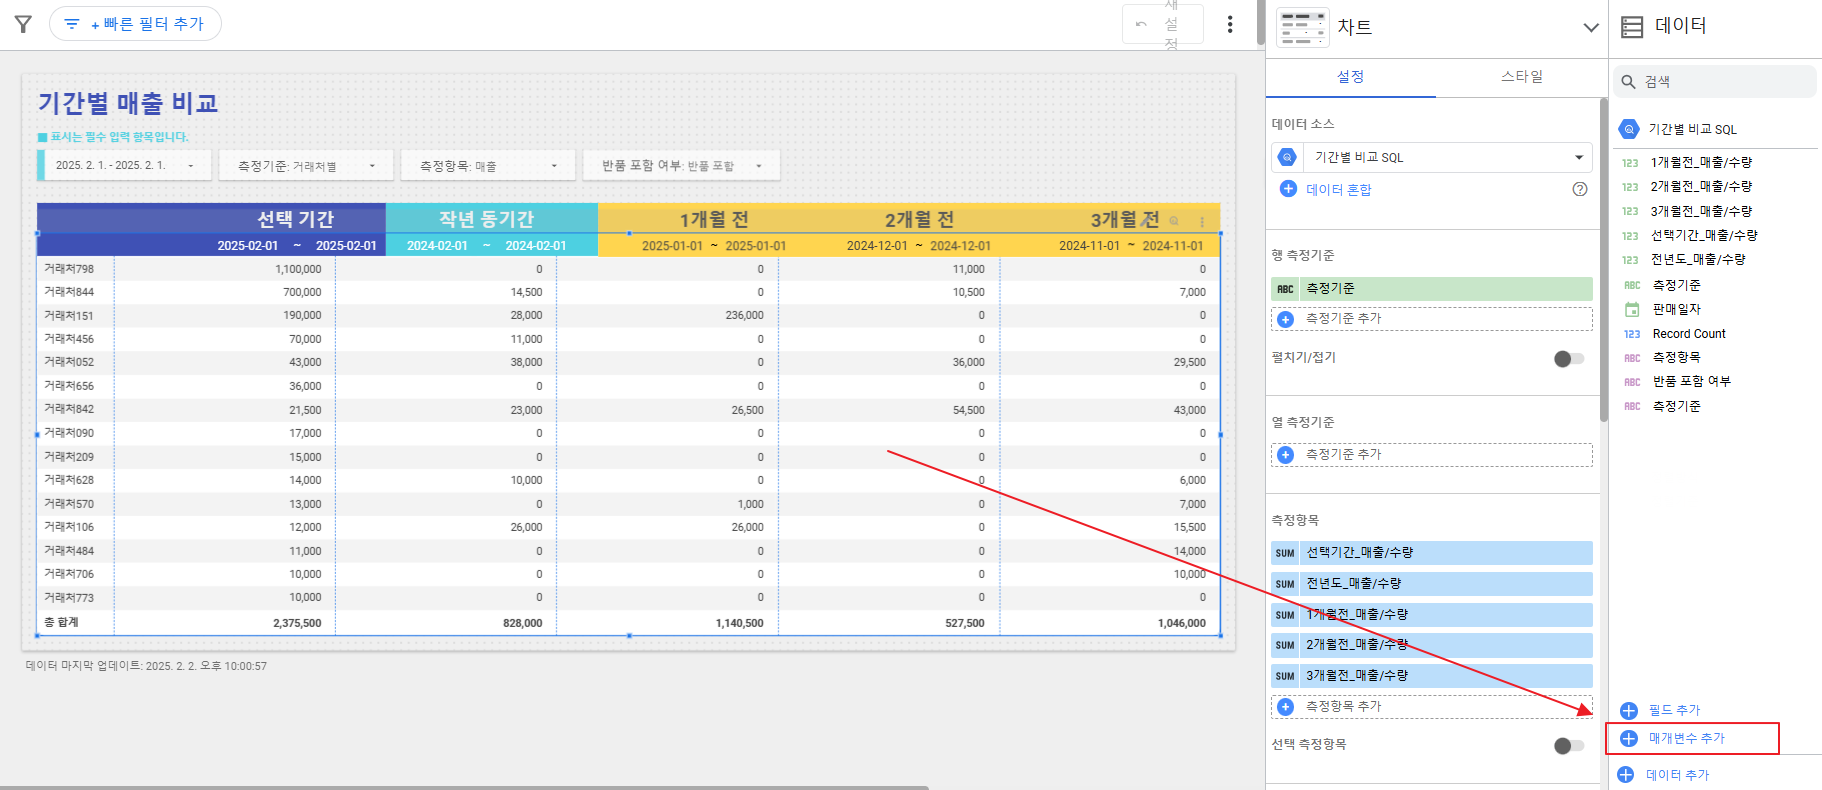This screenshot has width=1822, height=790.
Task: Click 측정기준 추가 under 행 측정기준
Action: point(1432,319)
